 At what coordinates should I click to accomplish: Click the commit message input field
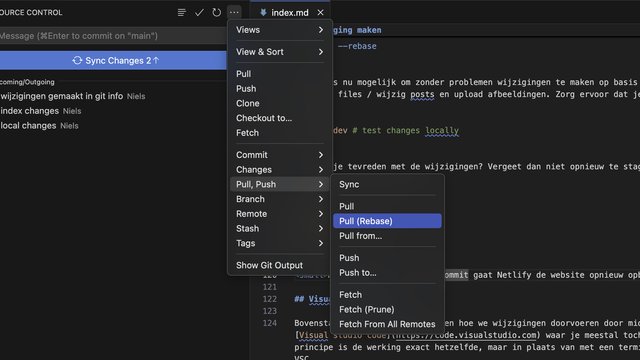pyautogui.click(x=113, y=36)
